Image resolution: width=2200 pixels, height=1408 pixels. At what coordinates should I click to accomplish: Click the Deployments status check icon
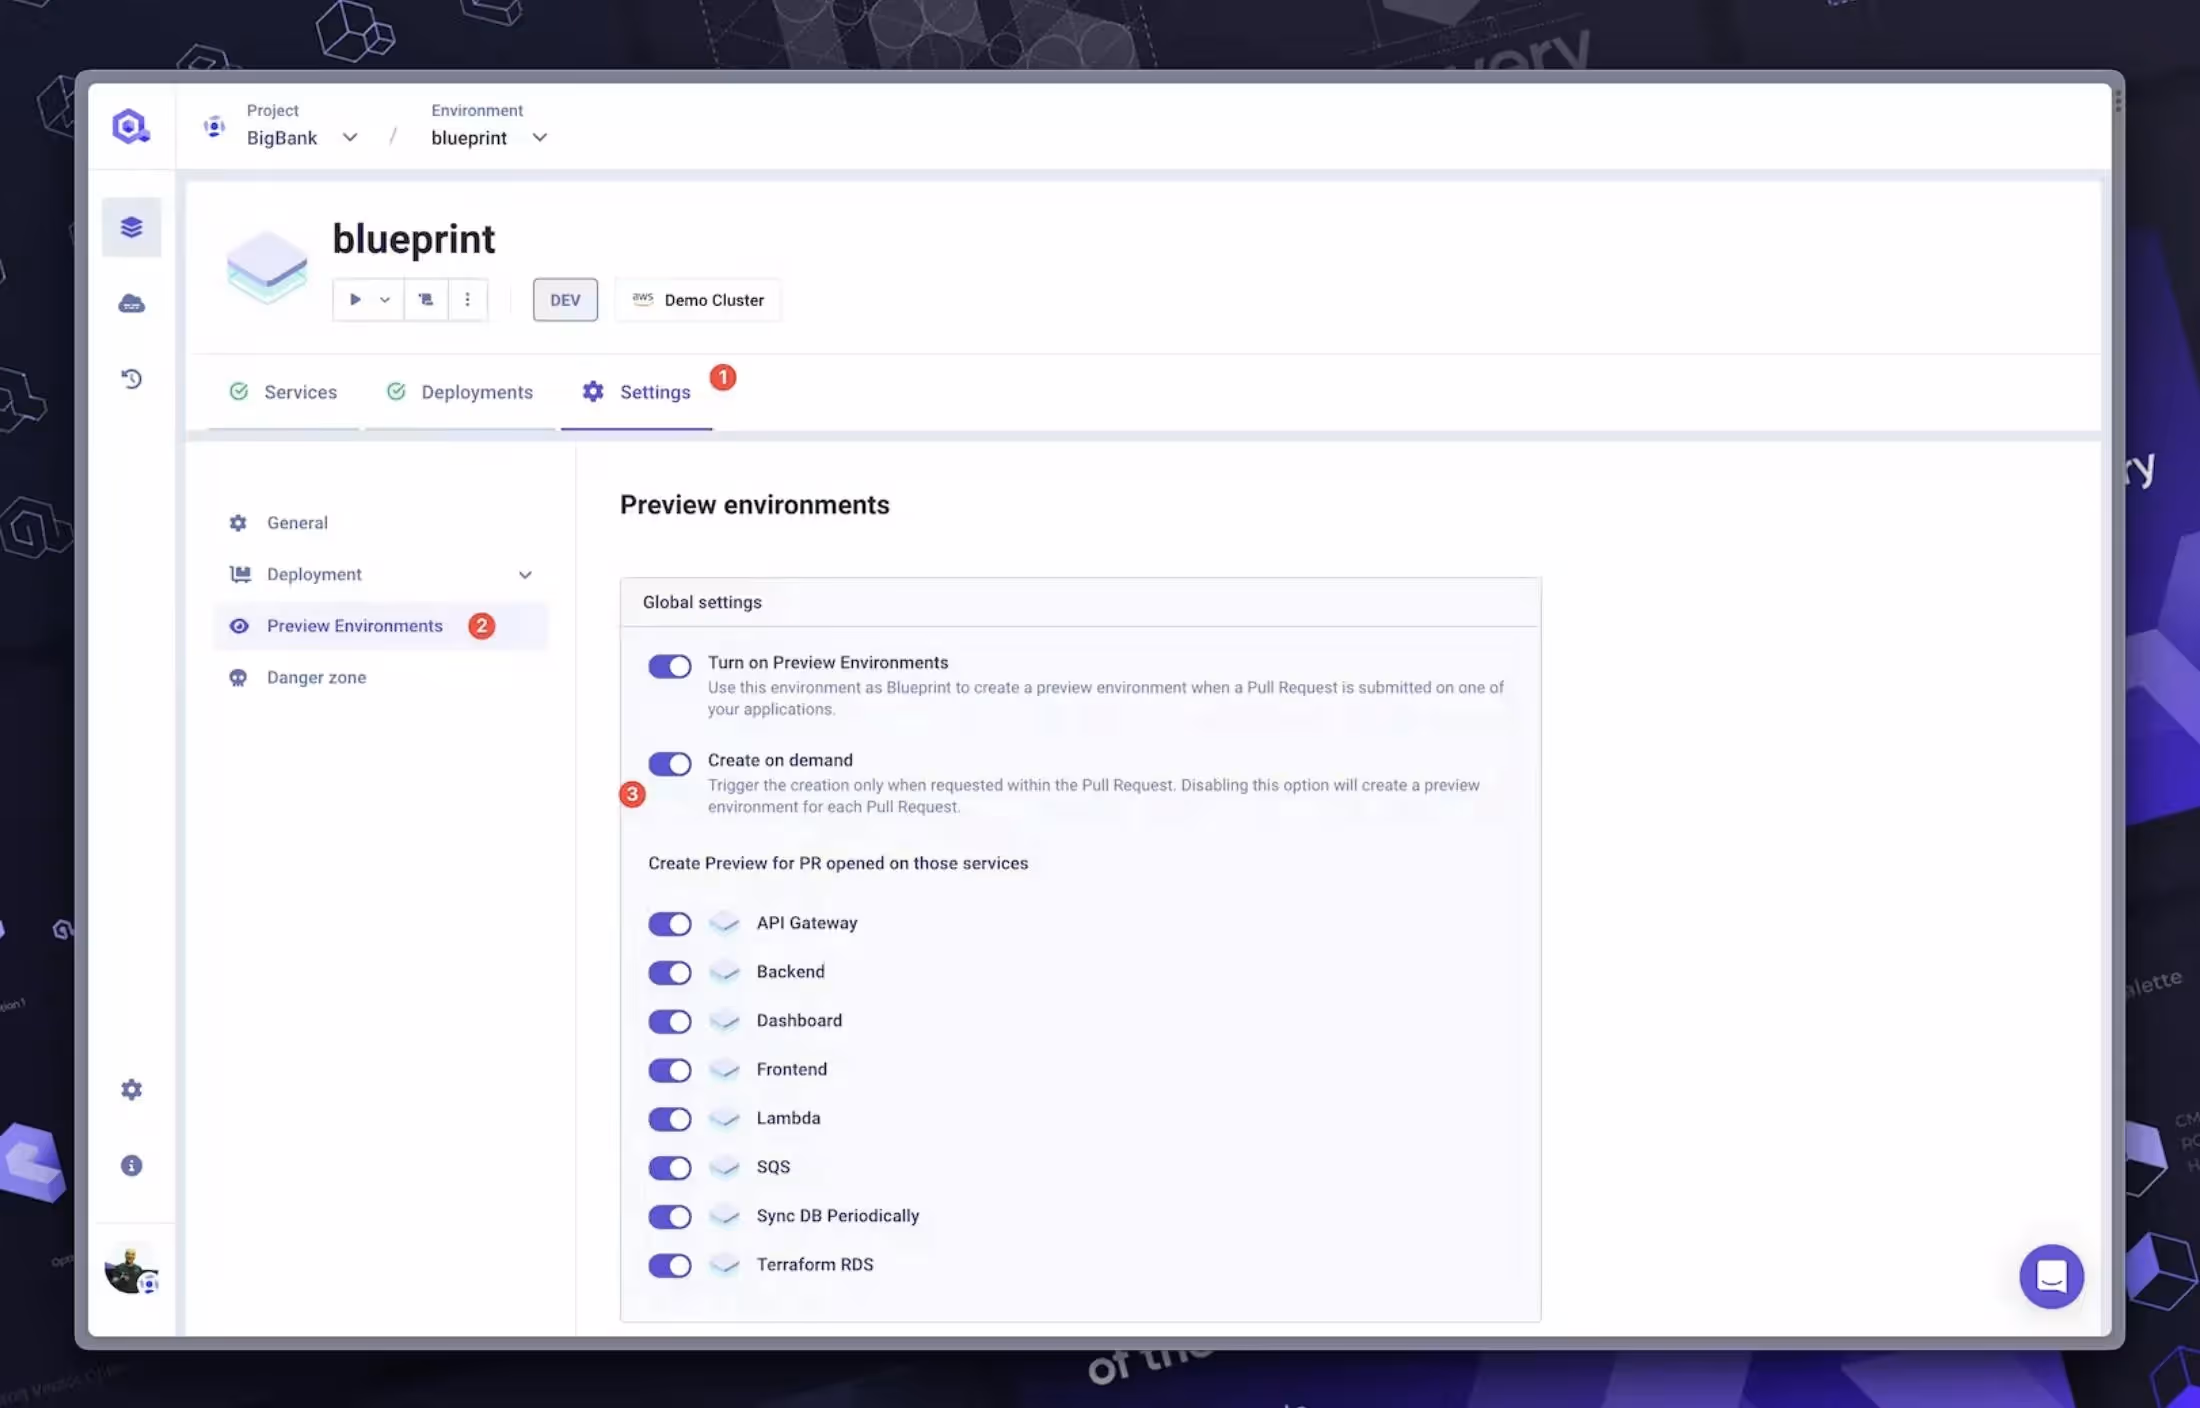(x=396, y=391)
